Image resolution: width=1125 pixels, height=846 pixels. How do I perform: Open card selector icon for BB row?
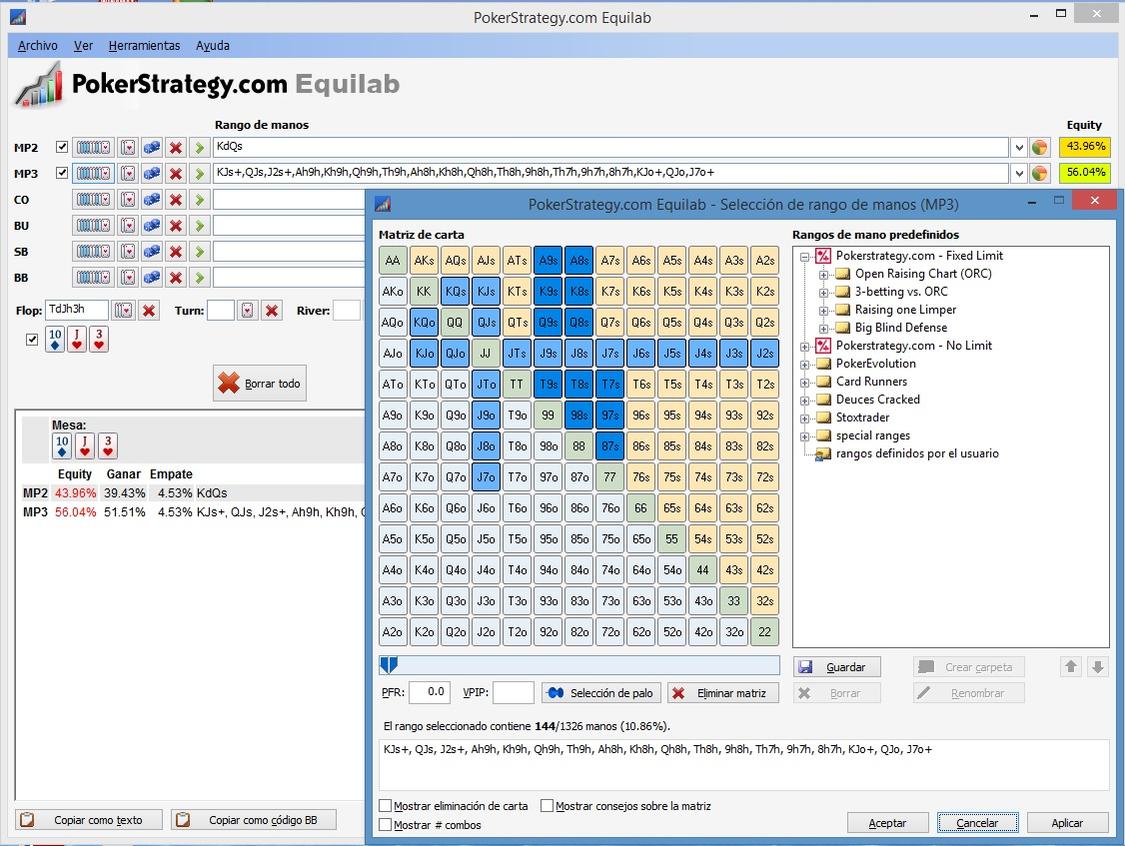pyautogui.click(x=128, y=278)
